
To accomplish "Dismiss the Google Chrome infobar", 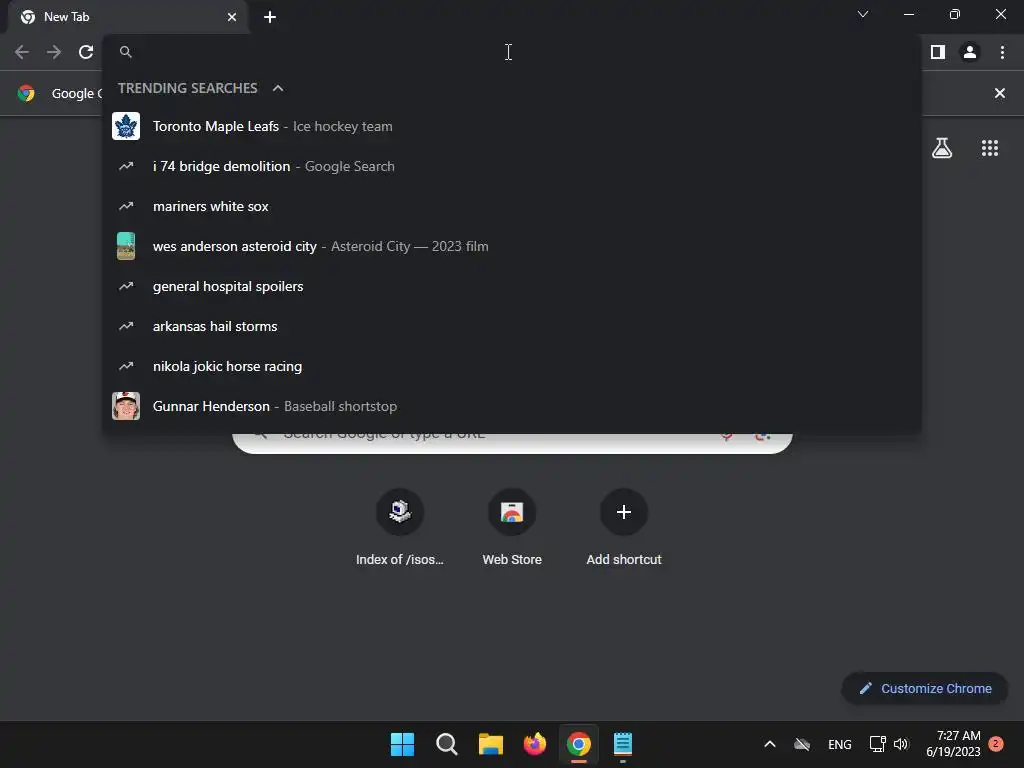I will pos(999,93).
